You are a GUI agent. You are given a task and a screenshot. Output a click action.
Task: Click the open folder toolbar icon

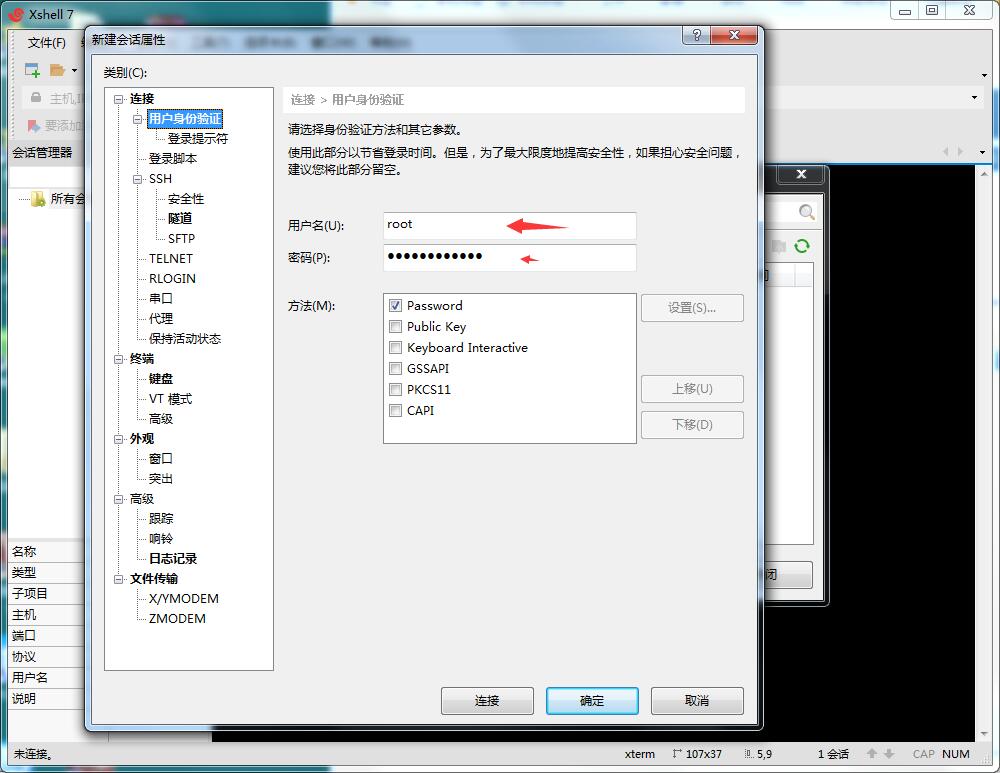pyautogui.click(x=57, y=70)
